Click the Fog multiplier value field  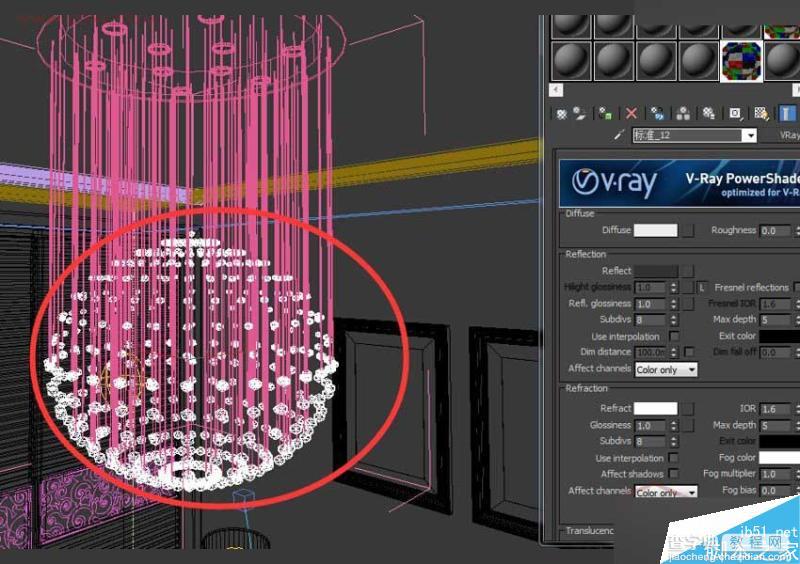tap(775, 474)
